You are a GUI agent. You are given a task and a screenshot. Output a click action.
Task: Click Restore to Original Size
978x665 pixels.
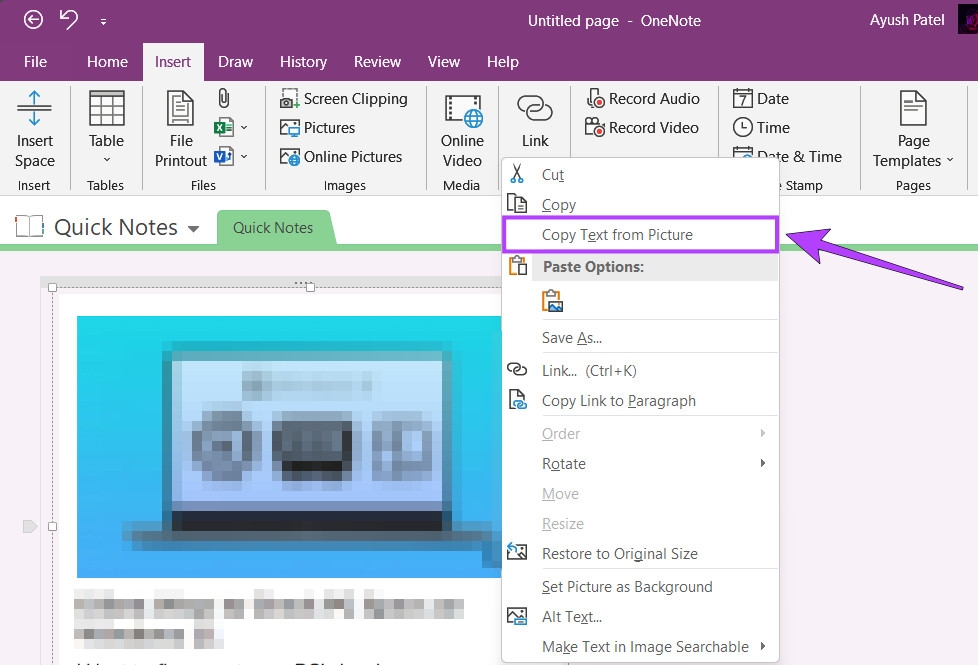pyautogui.click(x=641, y=553)
